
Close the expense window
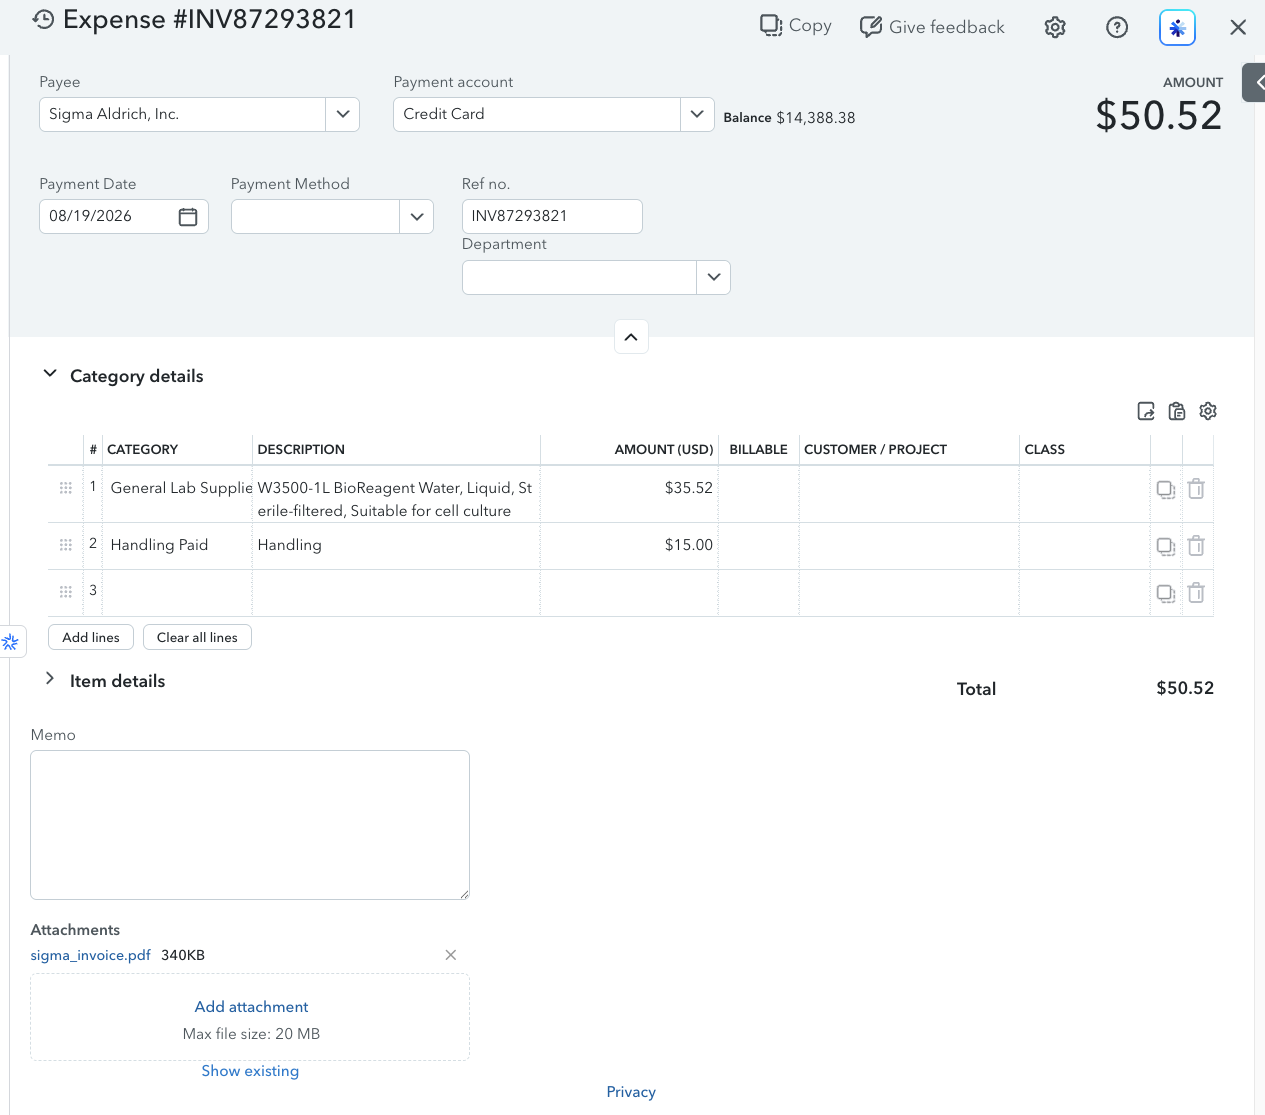coord(1238,27)
